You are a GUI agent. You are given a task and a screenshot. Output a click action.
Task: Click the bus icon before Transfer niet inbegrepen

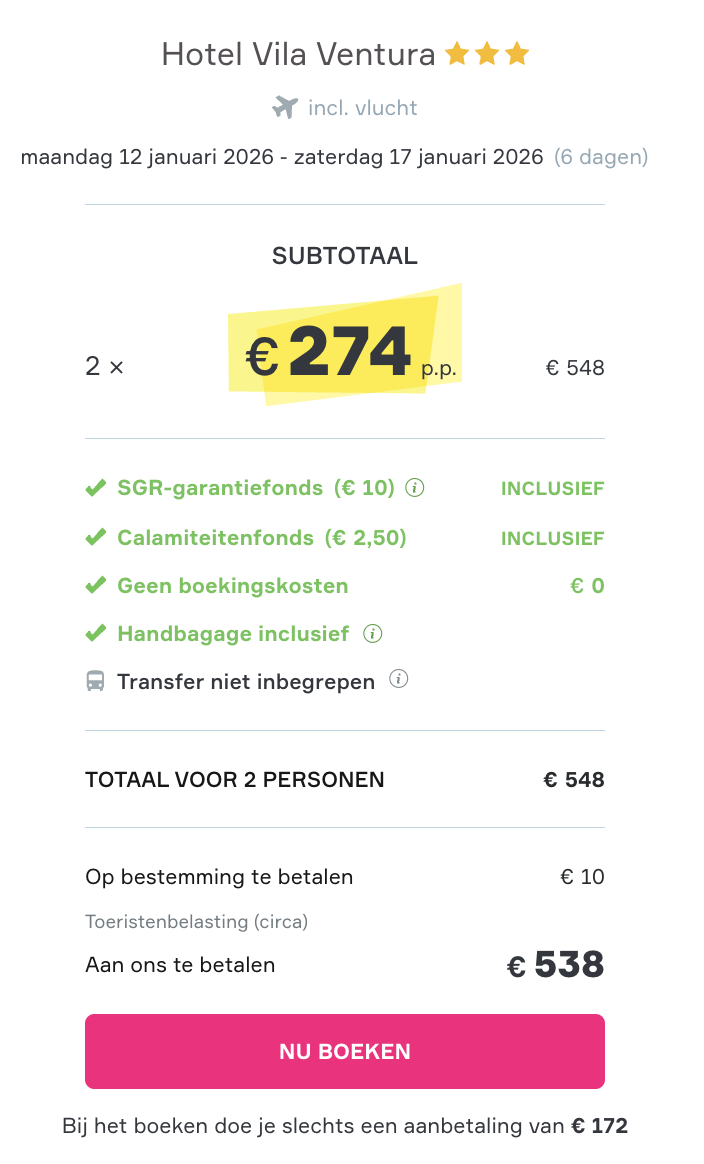tap(95, 681)
